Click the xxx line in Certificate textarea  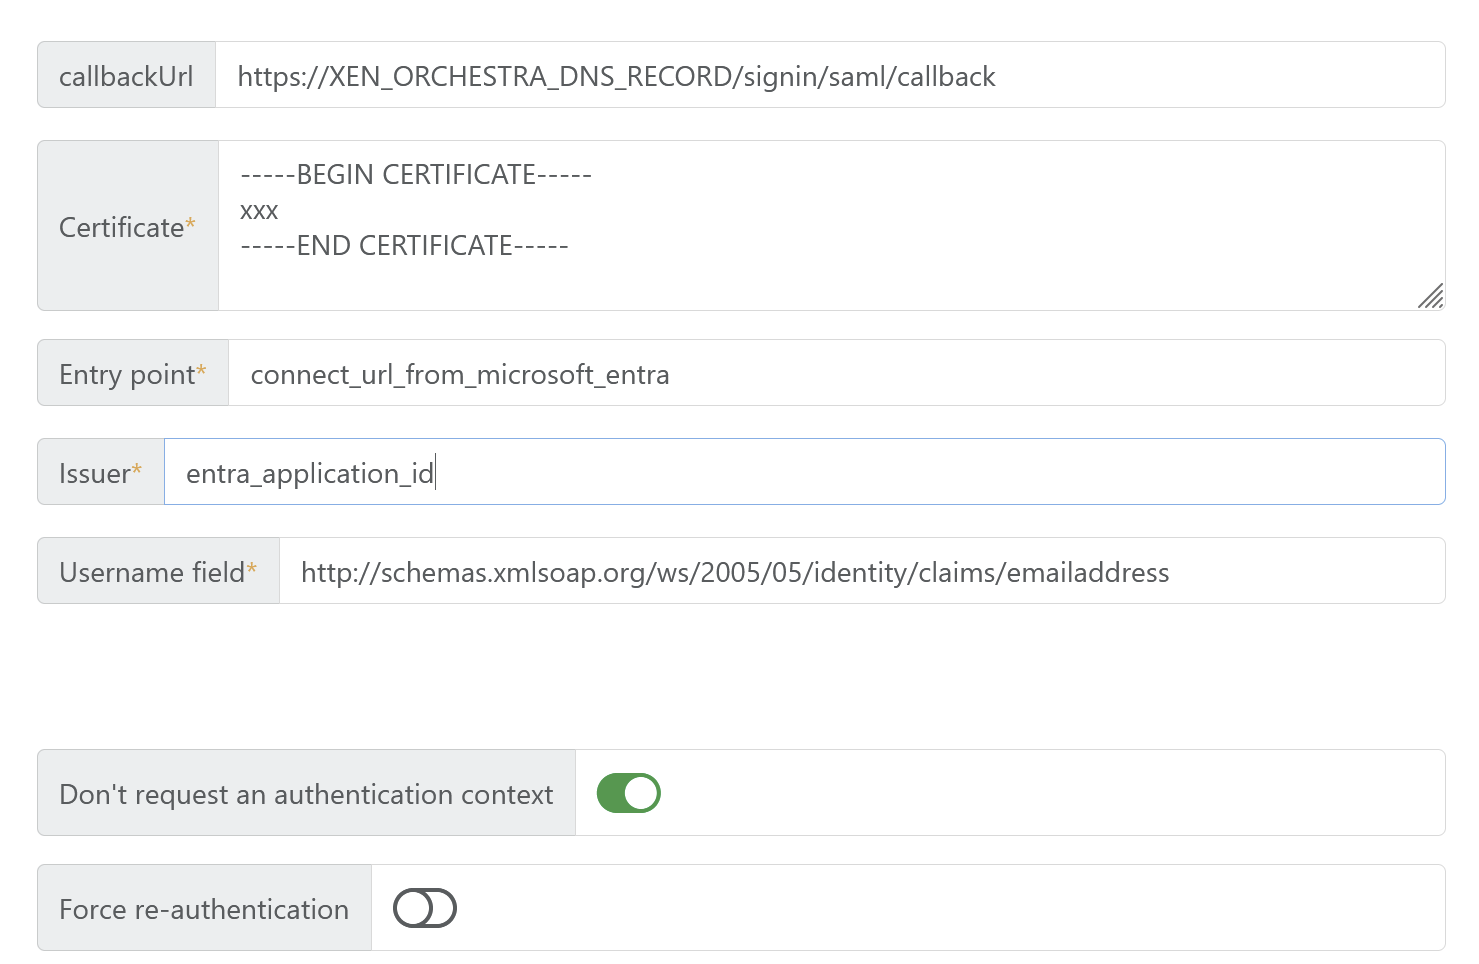[x=259, y=211]
